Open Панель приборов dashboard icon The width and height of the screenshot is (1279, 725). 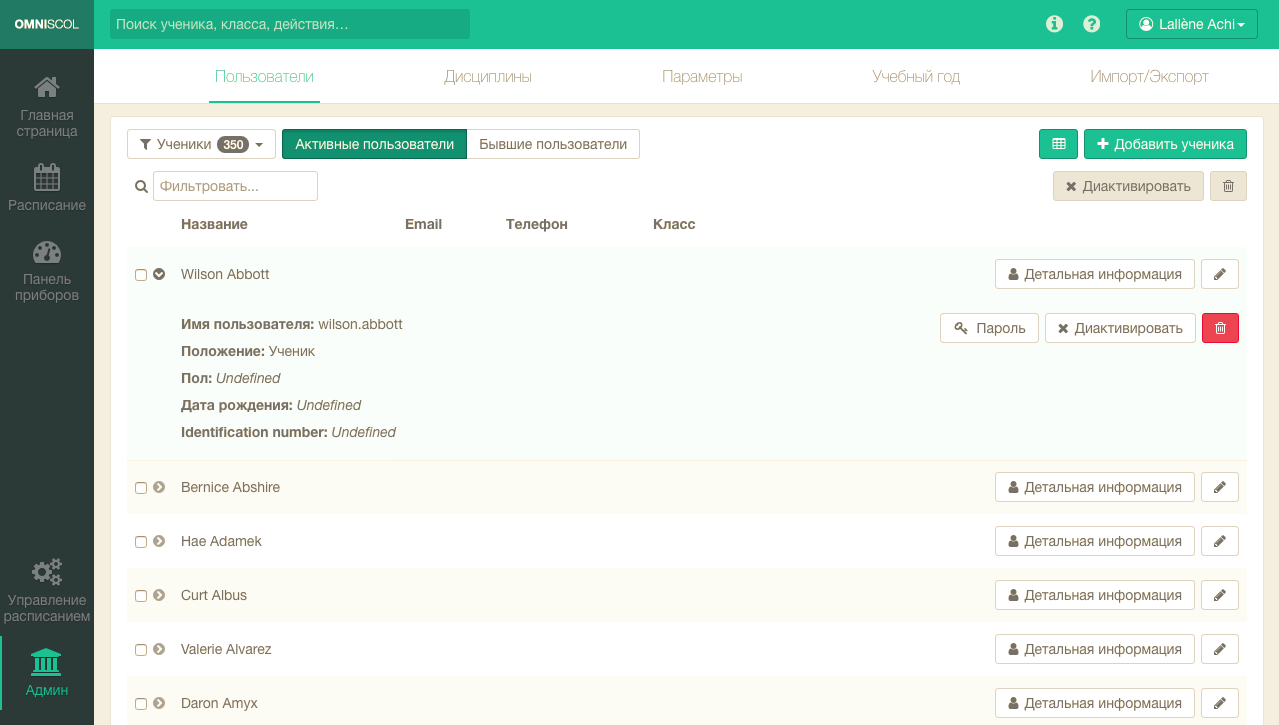click(47, 252)
